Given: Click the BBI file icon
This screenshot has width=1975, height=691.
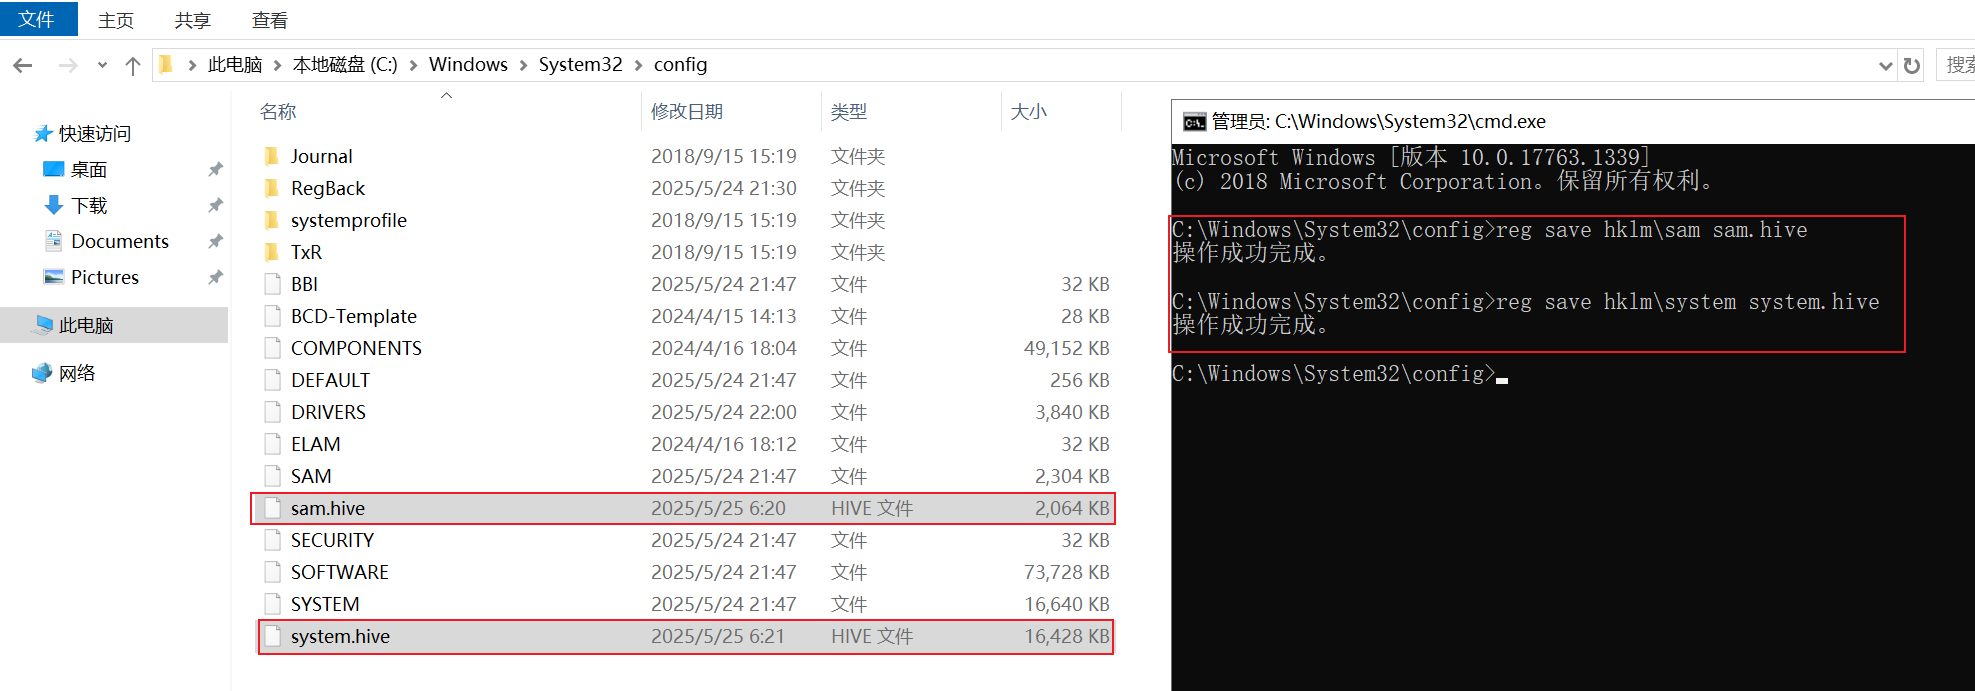Looking at the screenshot, I should point(272,284).
